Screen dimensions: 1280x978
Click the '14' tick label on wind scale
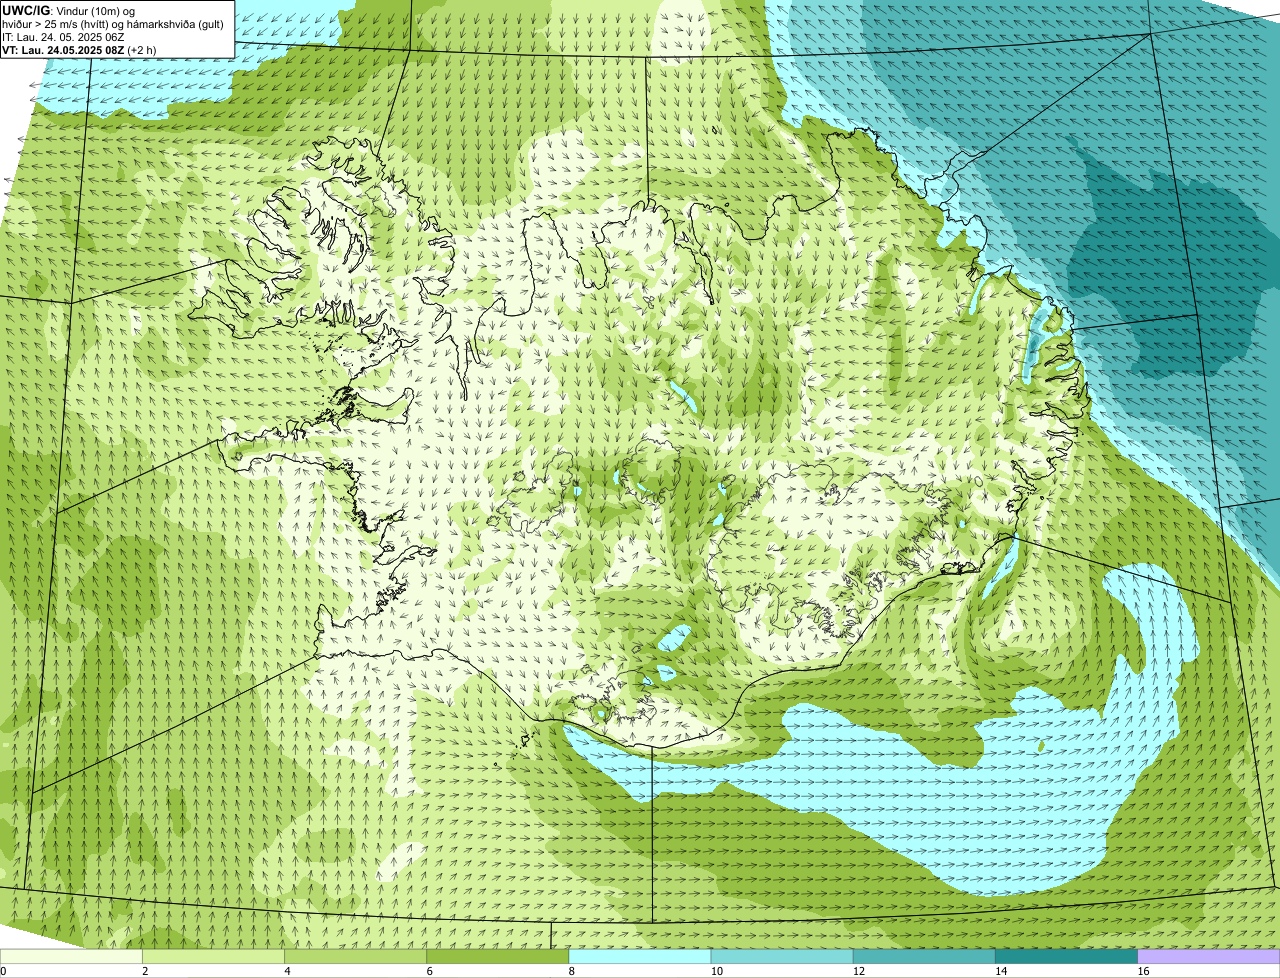click(x=1001, y=971)
